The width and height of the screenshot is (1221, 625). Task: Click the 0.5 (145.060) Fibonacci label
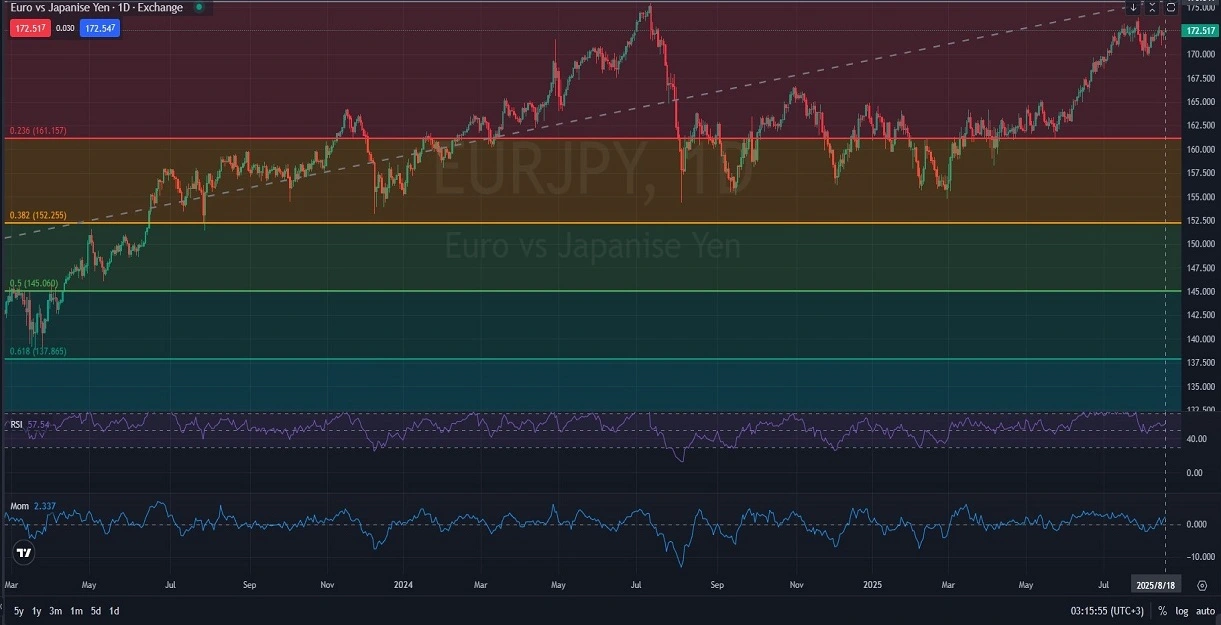tap(33, 284)
